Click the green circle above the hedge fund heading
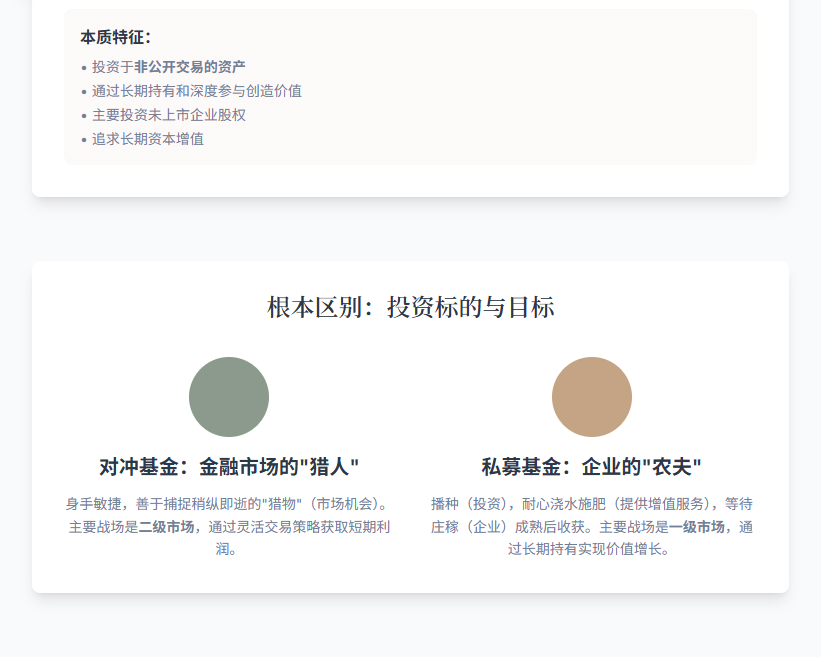The image size is (821, 657). 229,397
